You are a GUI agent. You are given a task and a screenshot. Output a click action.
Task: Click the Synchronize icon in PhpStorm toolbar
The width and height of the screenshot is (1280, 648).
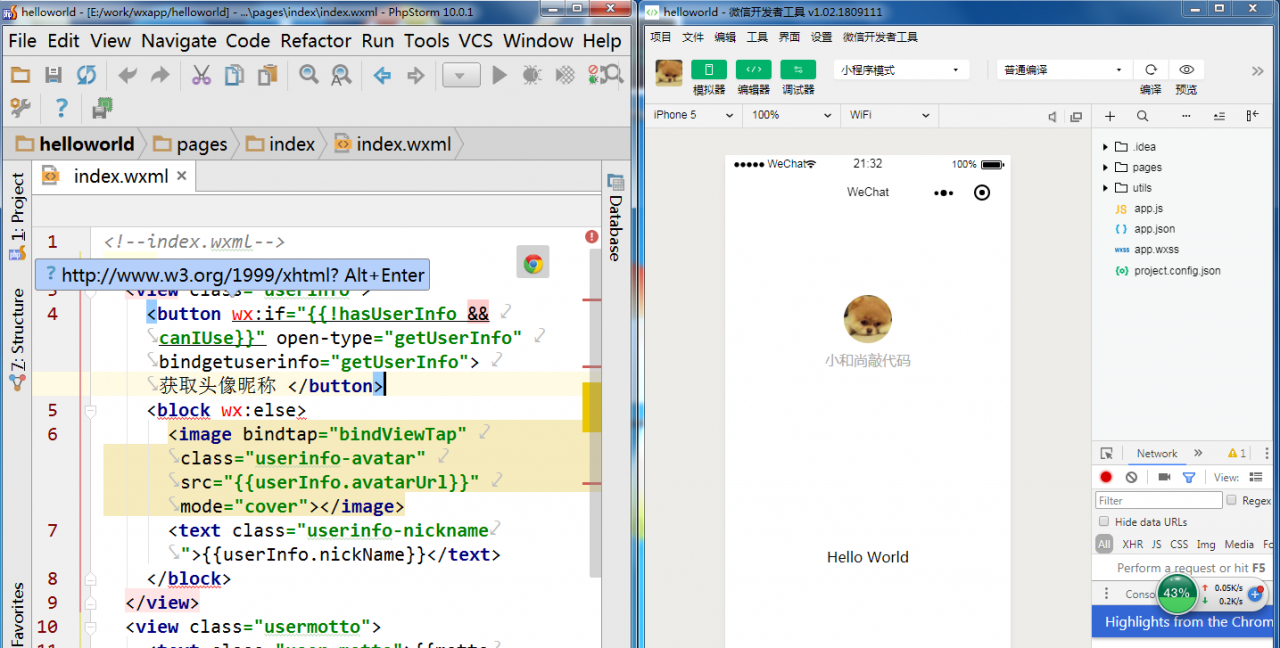tap(87, 75)
